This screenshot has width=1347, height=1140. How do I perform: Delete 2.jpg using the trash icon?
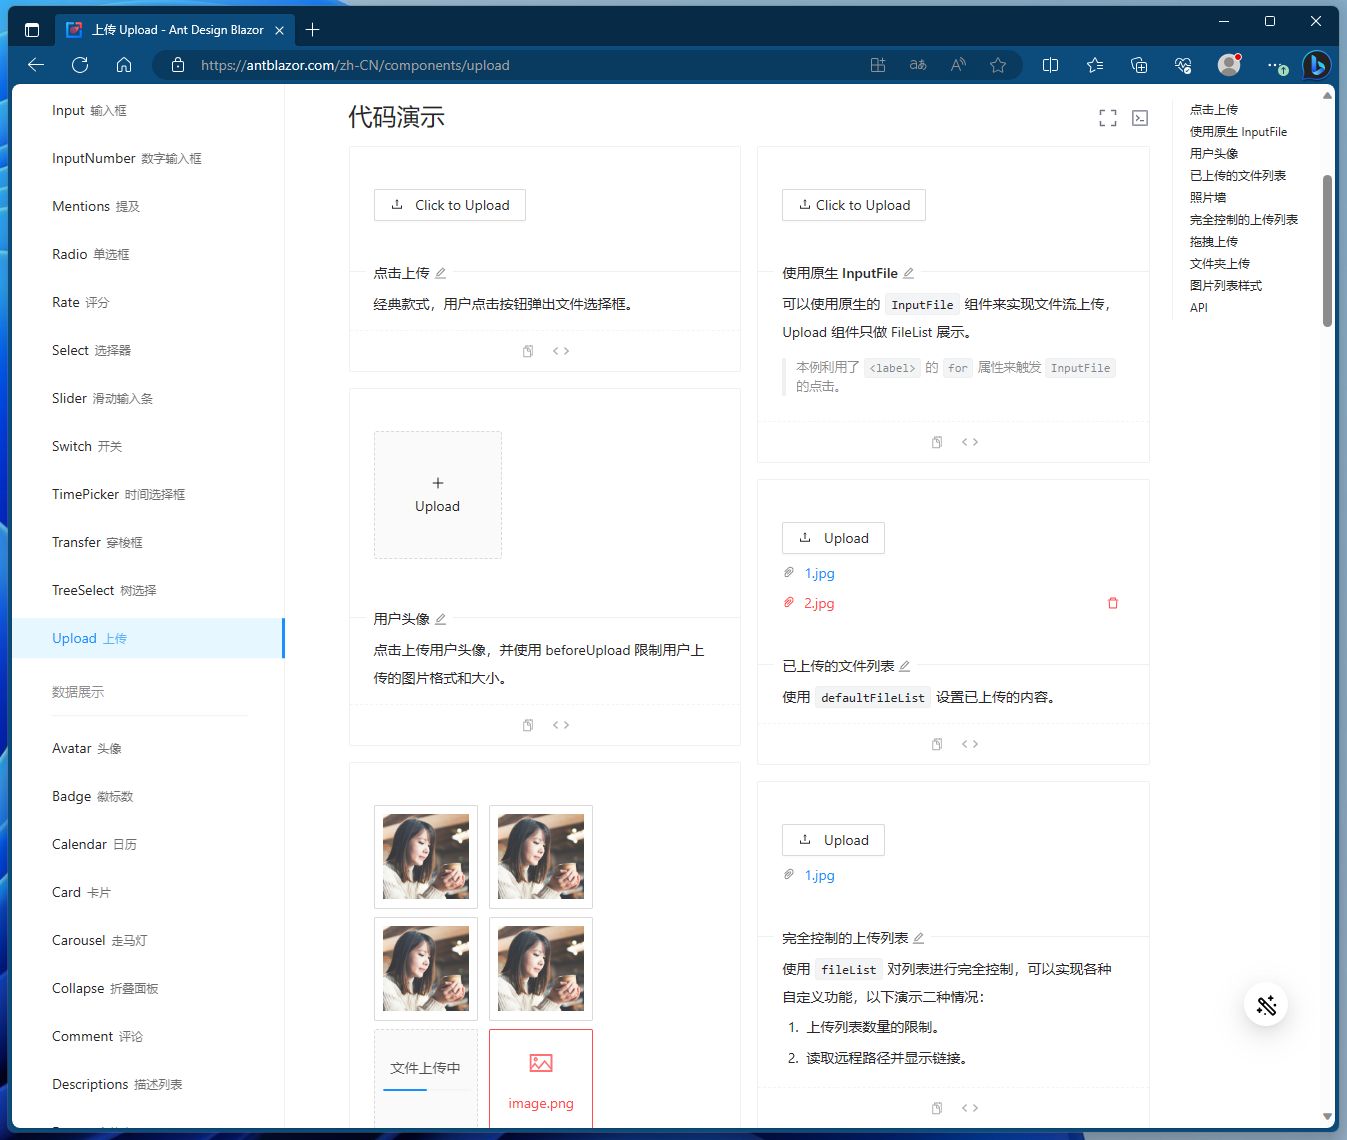coord(1112,603)
